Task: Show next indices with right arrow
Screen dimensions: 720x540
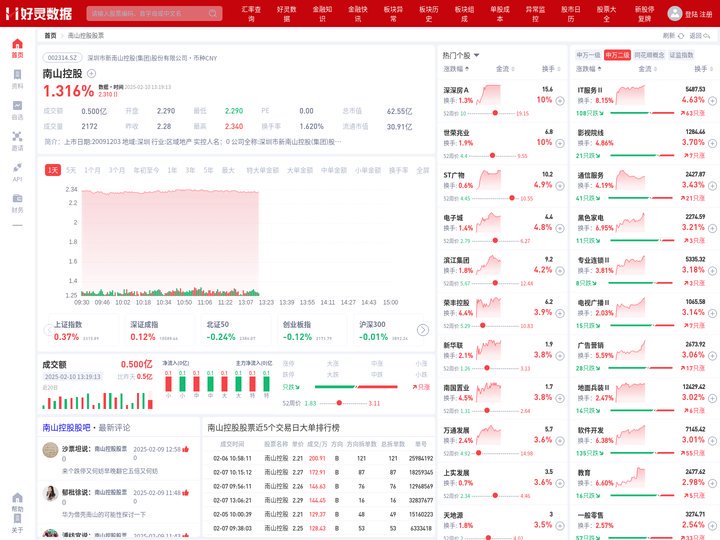Action: (x=423, y=330)
